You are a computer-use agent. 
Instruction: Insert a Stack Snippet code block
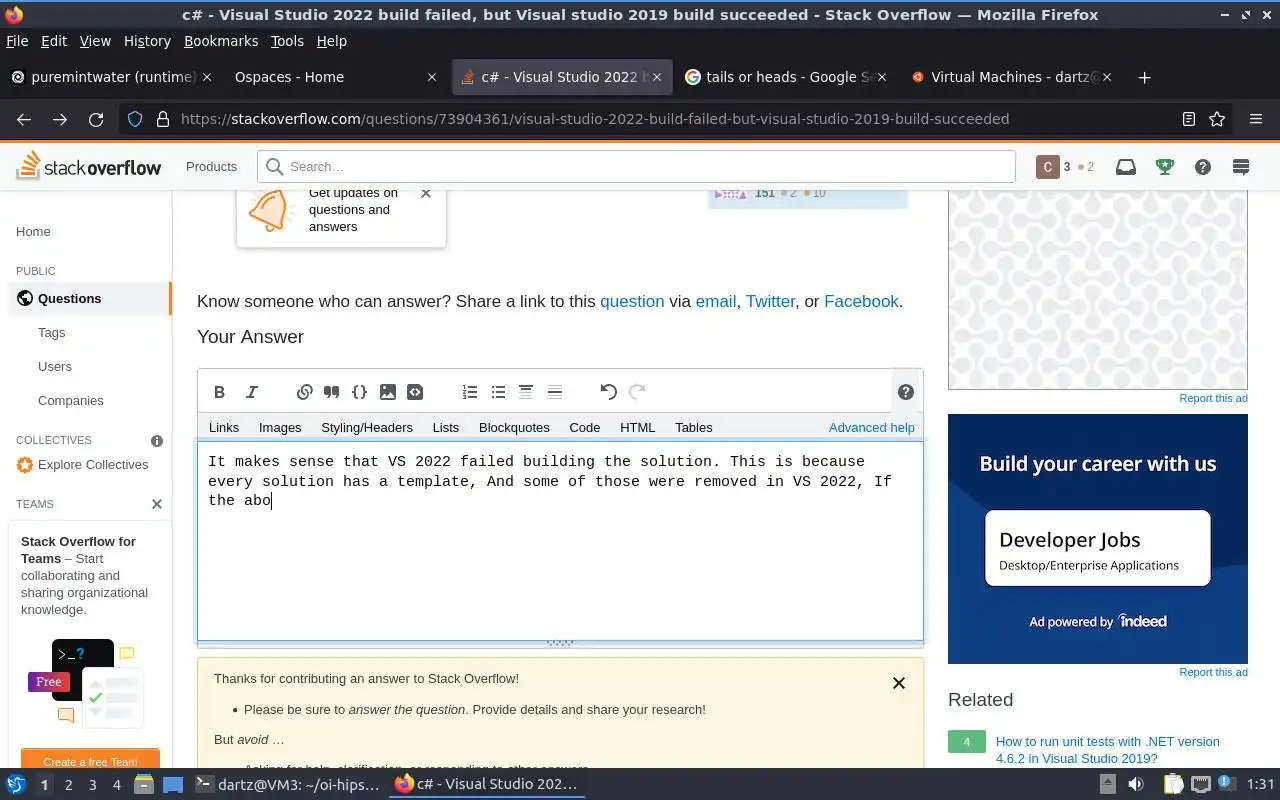tap(415, 392)
